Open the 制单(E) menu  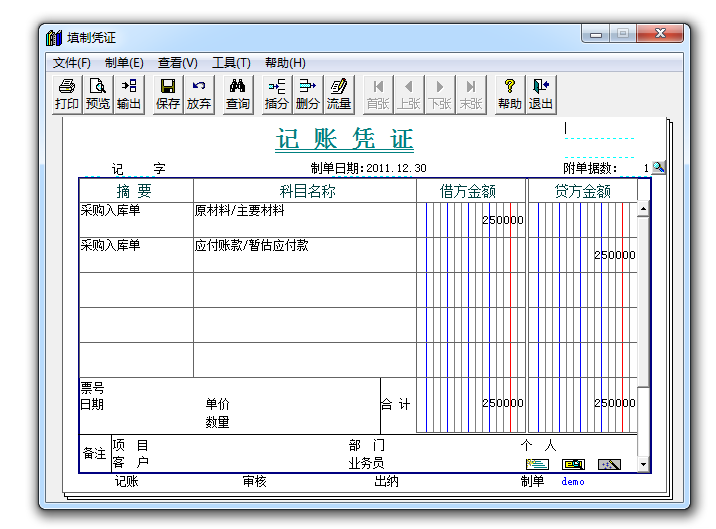pos(124,63)
